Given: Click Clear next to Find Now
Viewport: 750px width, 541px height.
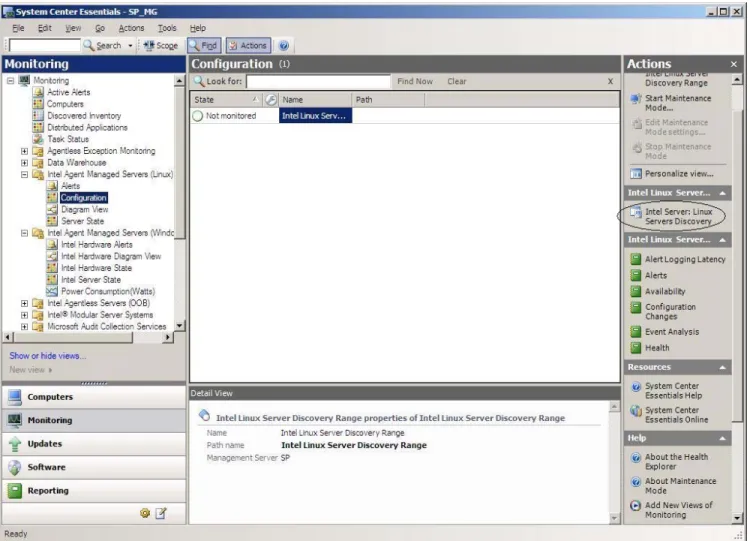Looking at the screenshot, I should 457,81.
